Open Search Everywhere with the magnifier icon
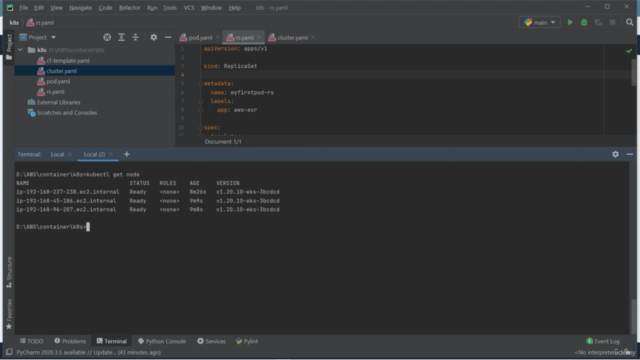Screen dimensions: 640x360 pos(629,22)
